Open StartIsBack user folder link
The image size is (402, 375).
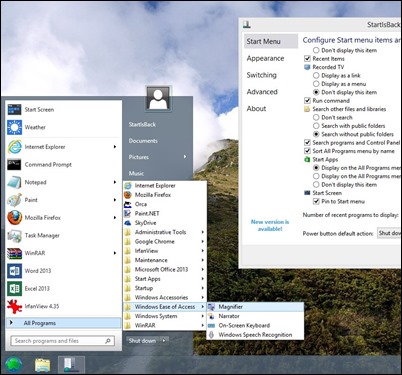click(142, 124)
